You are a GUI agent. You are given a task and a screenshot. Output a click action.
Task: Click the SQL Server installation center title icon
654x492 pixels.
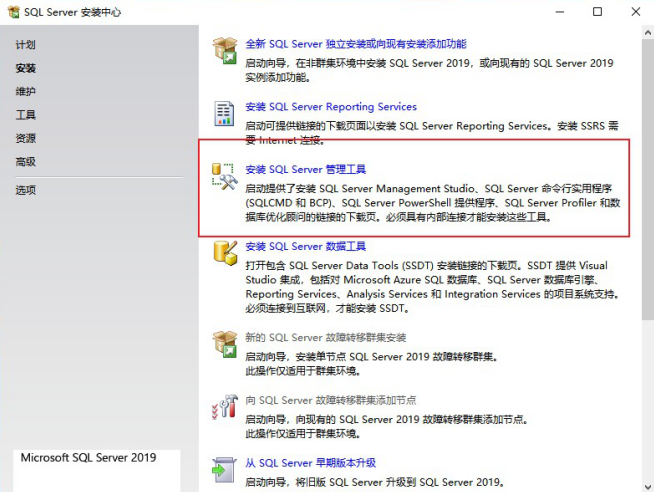[x=13, y=12]
